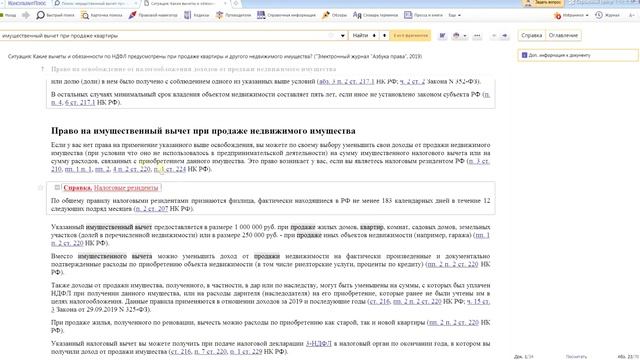Open the three-dots more actions menu
Screen dimensions: 640x360
point(477,36)
